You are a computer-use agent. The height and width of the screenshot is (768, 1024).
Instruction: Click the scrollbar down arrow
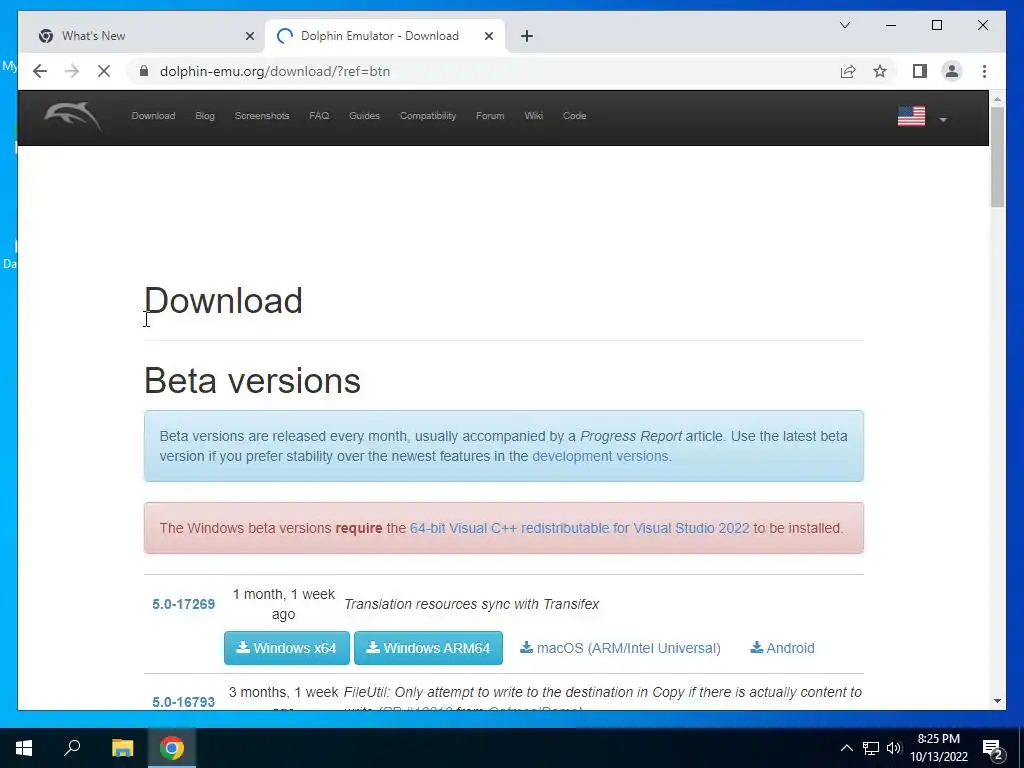[x=997, y=701]
